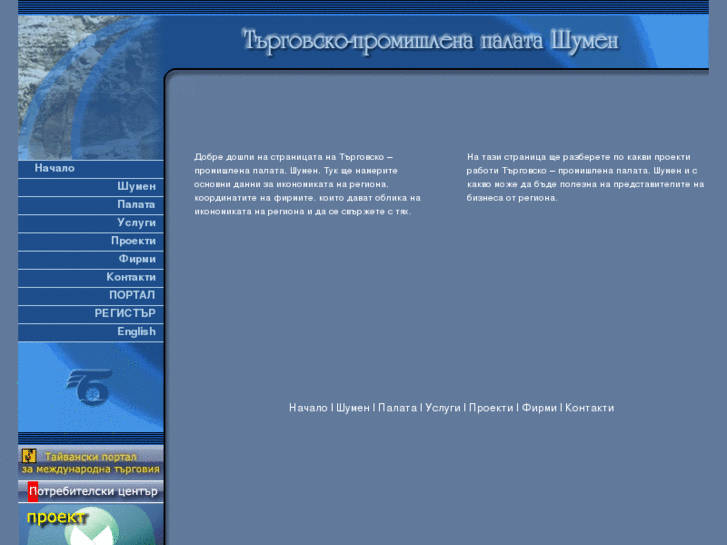Viewport: 727px width, 545px height.
Task: Select Фирми in the sidebar menu
Action: [91, 259]
